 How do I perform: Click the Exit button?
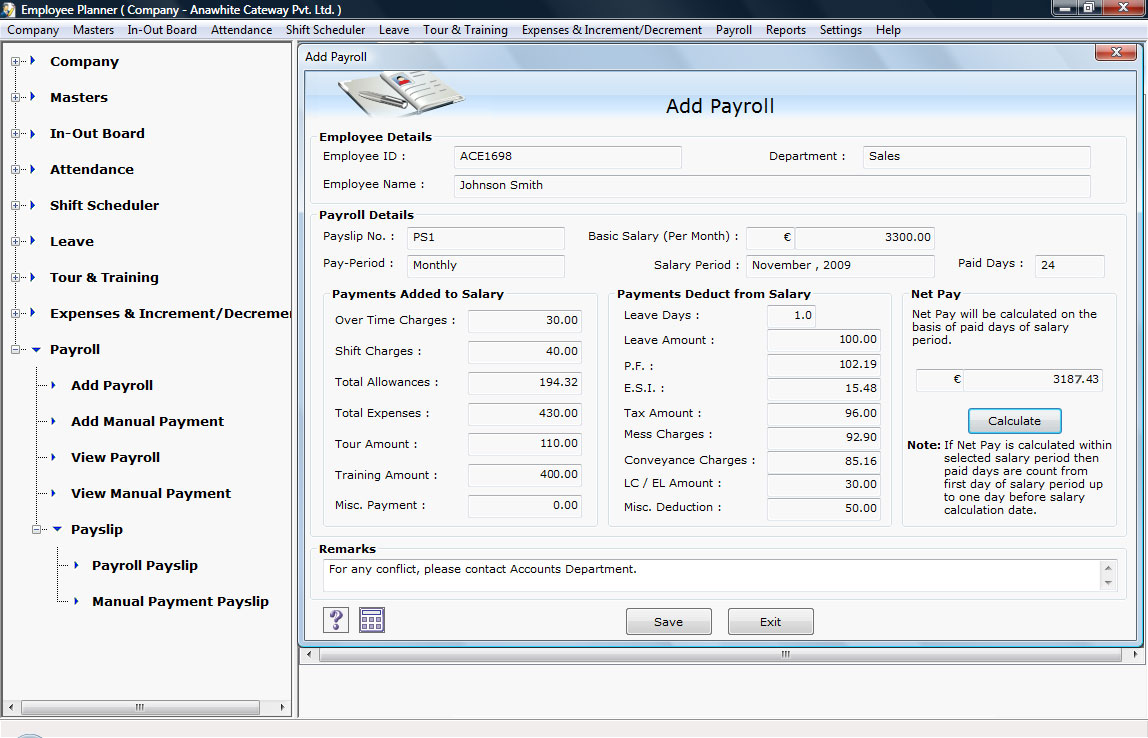770,622
